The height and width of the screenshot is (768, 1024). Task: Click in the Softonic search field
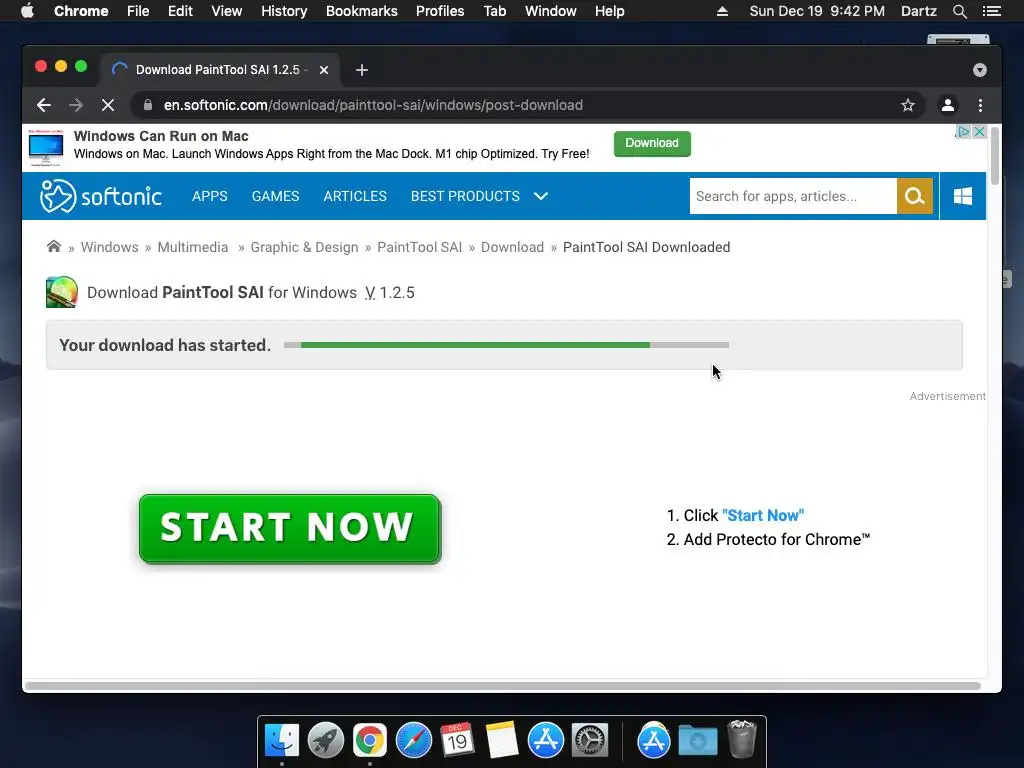(x=793, y=196)
